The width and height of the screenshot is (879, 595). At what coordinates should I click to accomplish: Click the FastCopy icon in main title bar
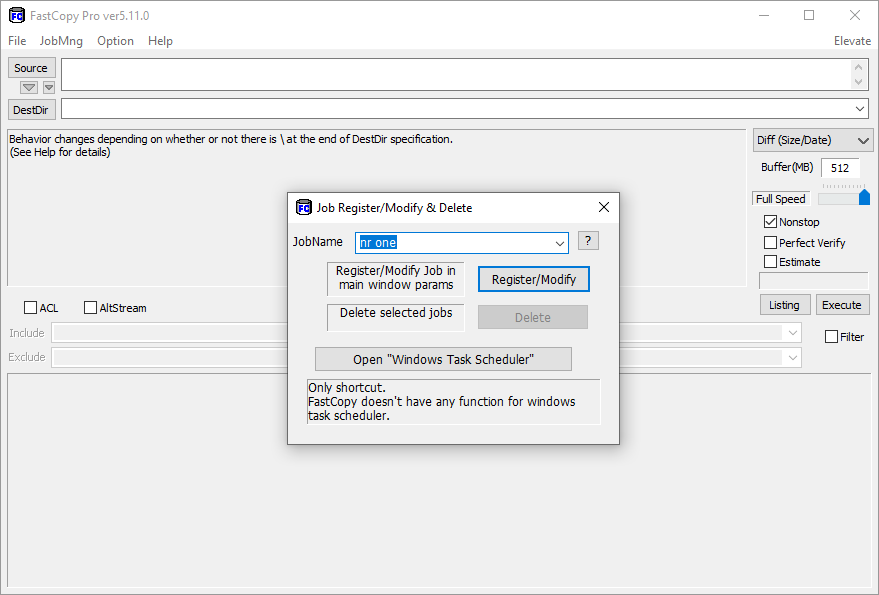click(x=16, y=15)
